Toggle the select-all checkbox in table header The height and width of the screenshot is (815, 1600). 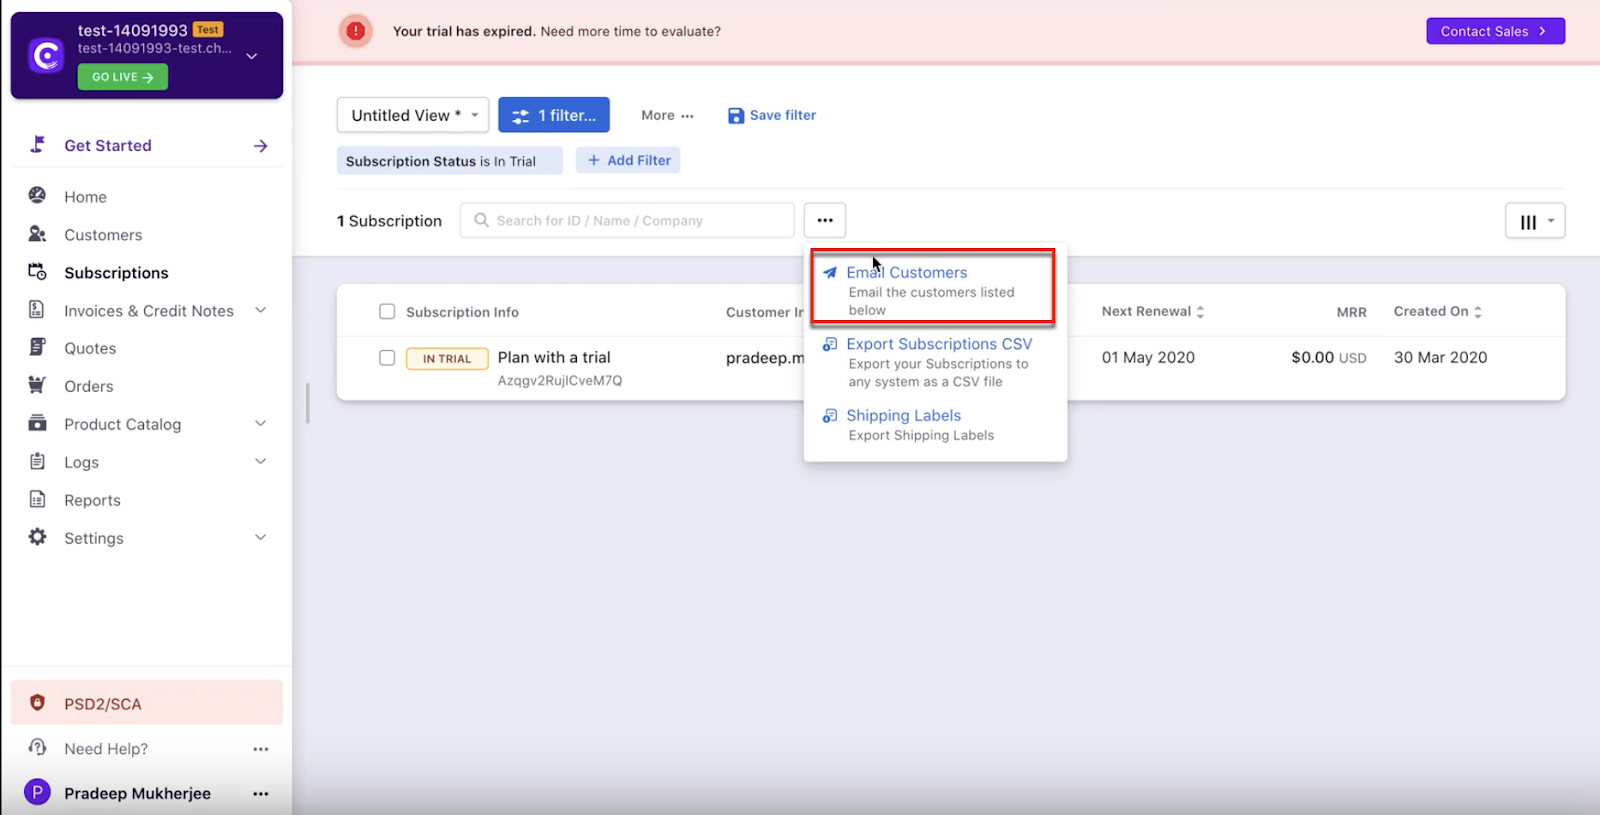(387, 312)
